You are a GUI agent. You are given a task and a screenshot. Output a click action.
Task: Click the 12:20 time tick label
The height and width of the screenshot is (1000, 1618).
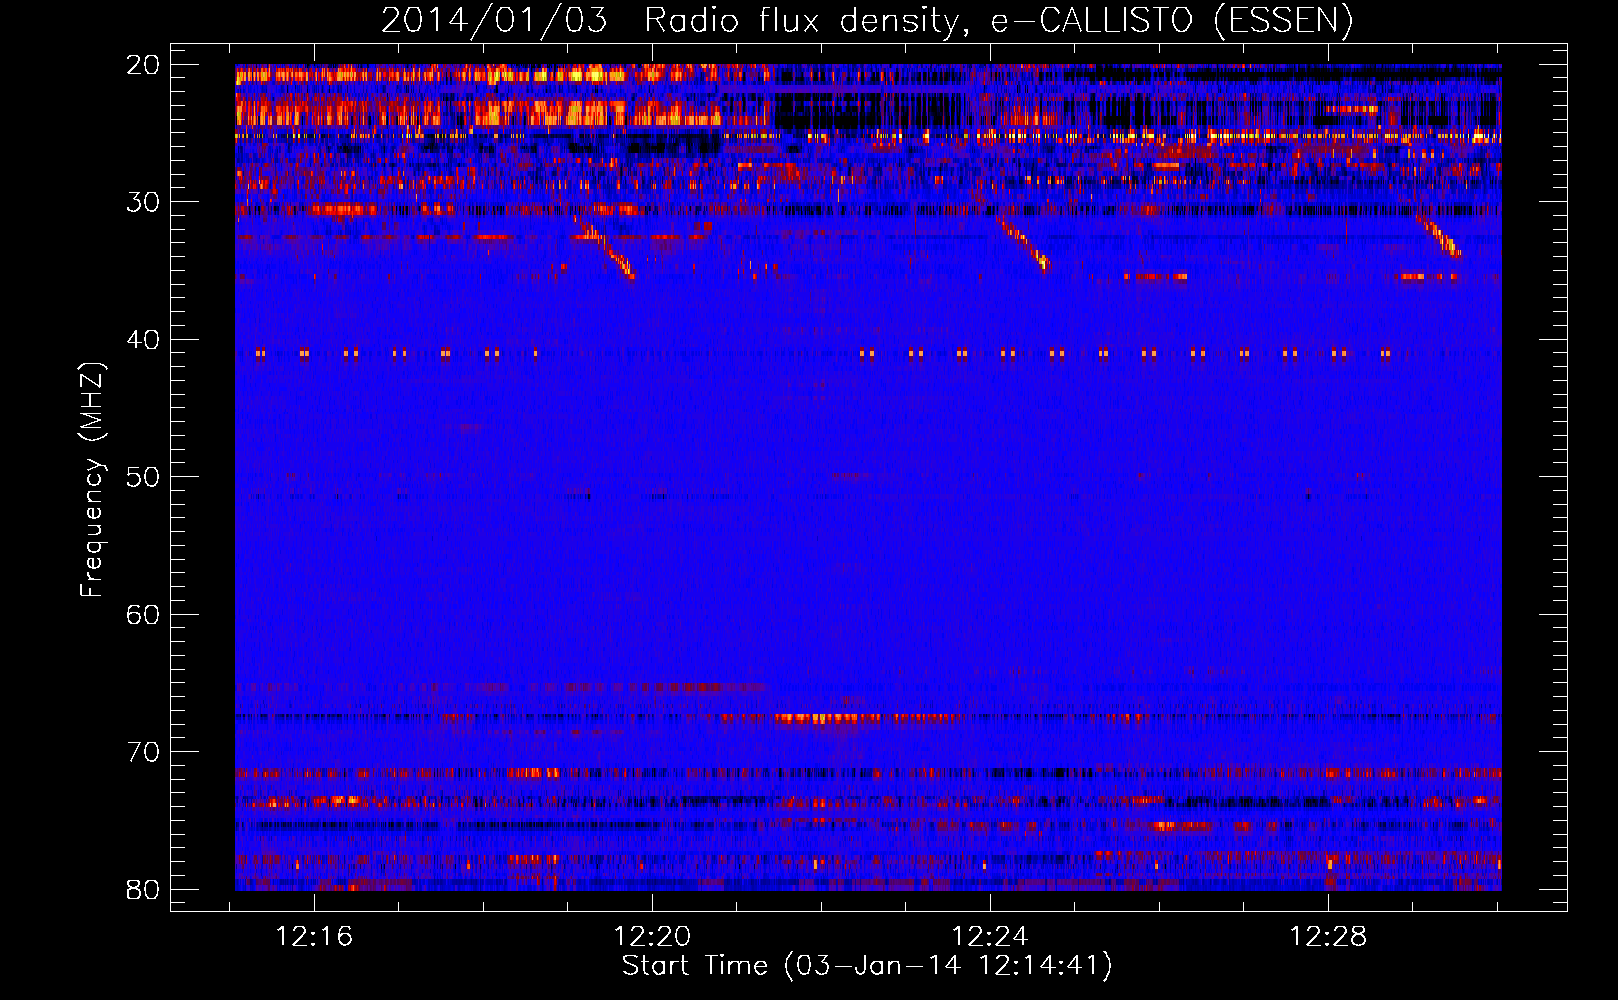652,937
